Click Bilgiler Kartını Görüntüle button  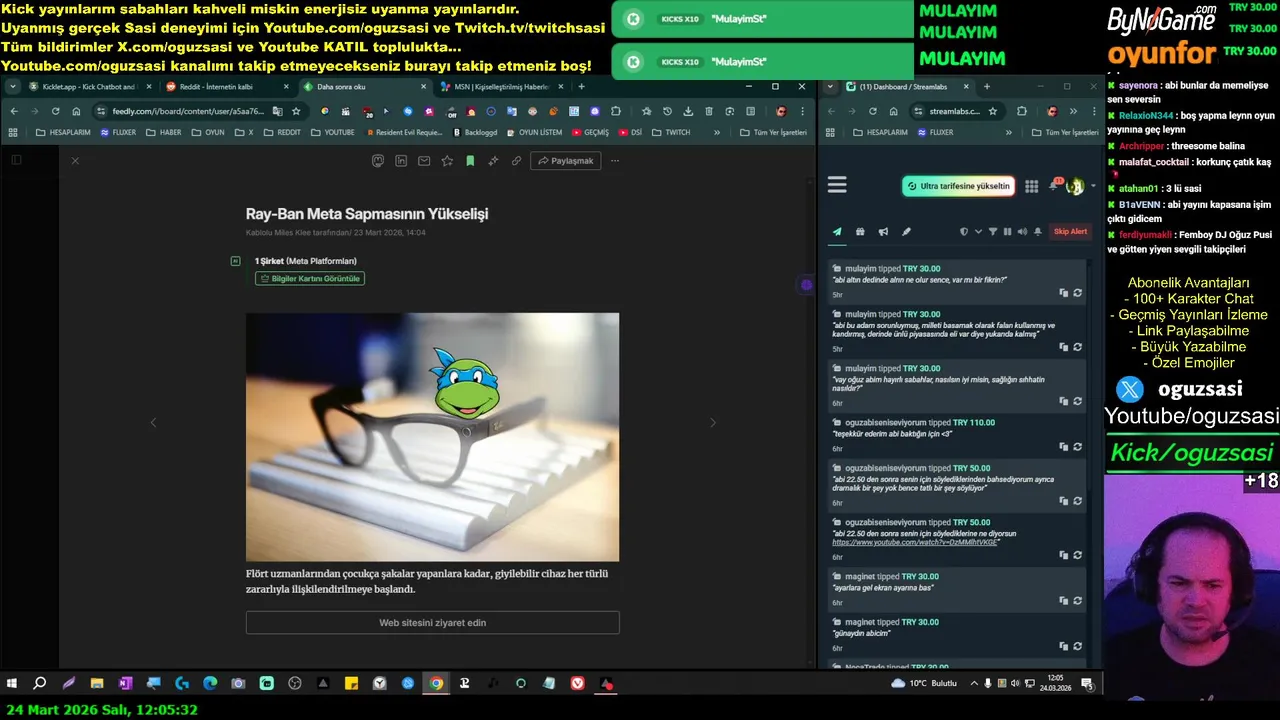(310, 279)
